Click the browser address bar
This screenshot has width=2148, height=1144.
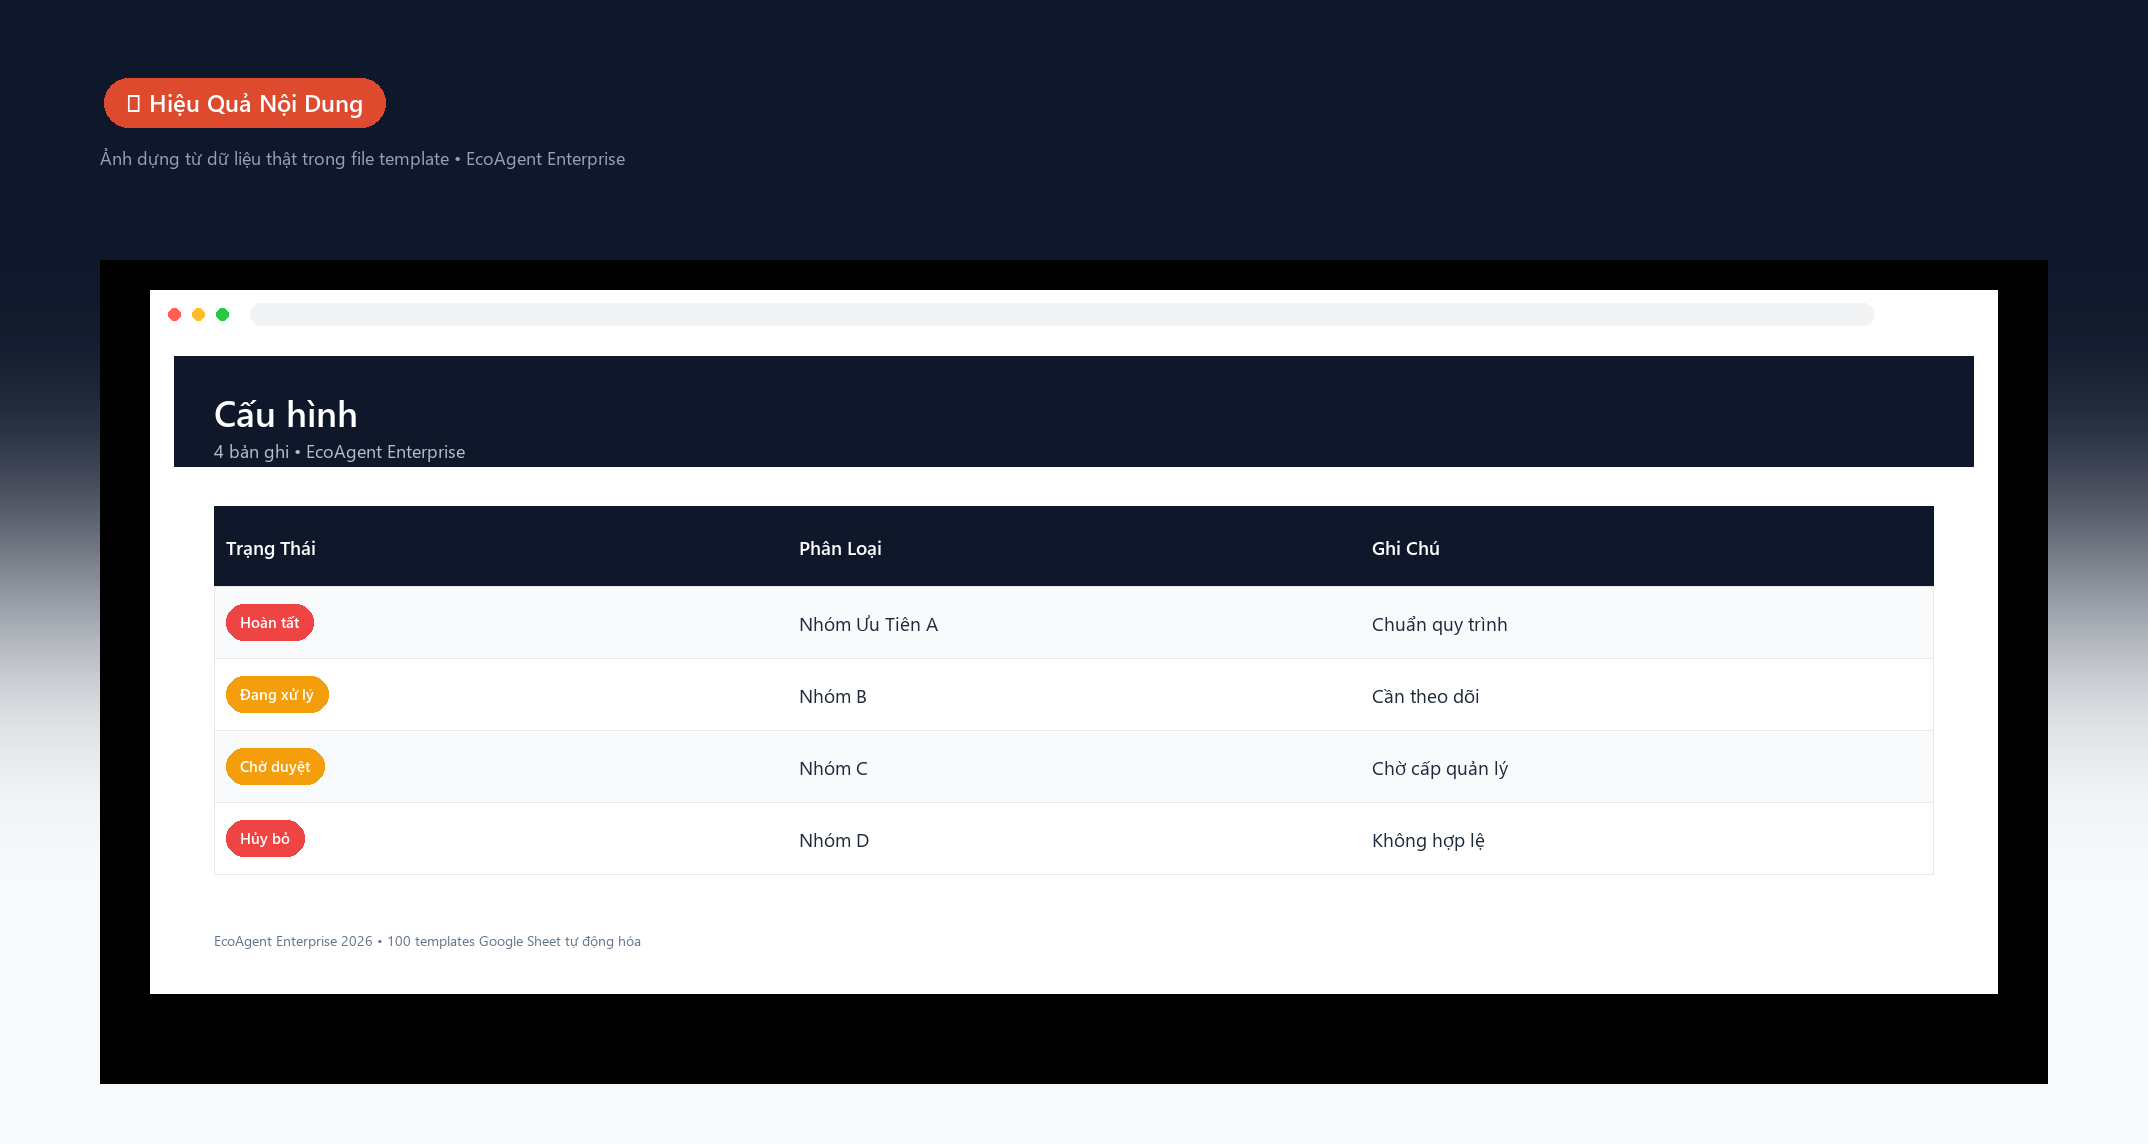point(1062,314)
